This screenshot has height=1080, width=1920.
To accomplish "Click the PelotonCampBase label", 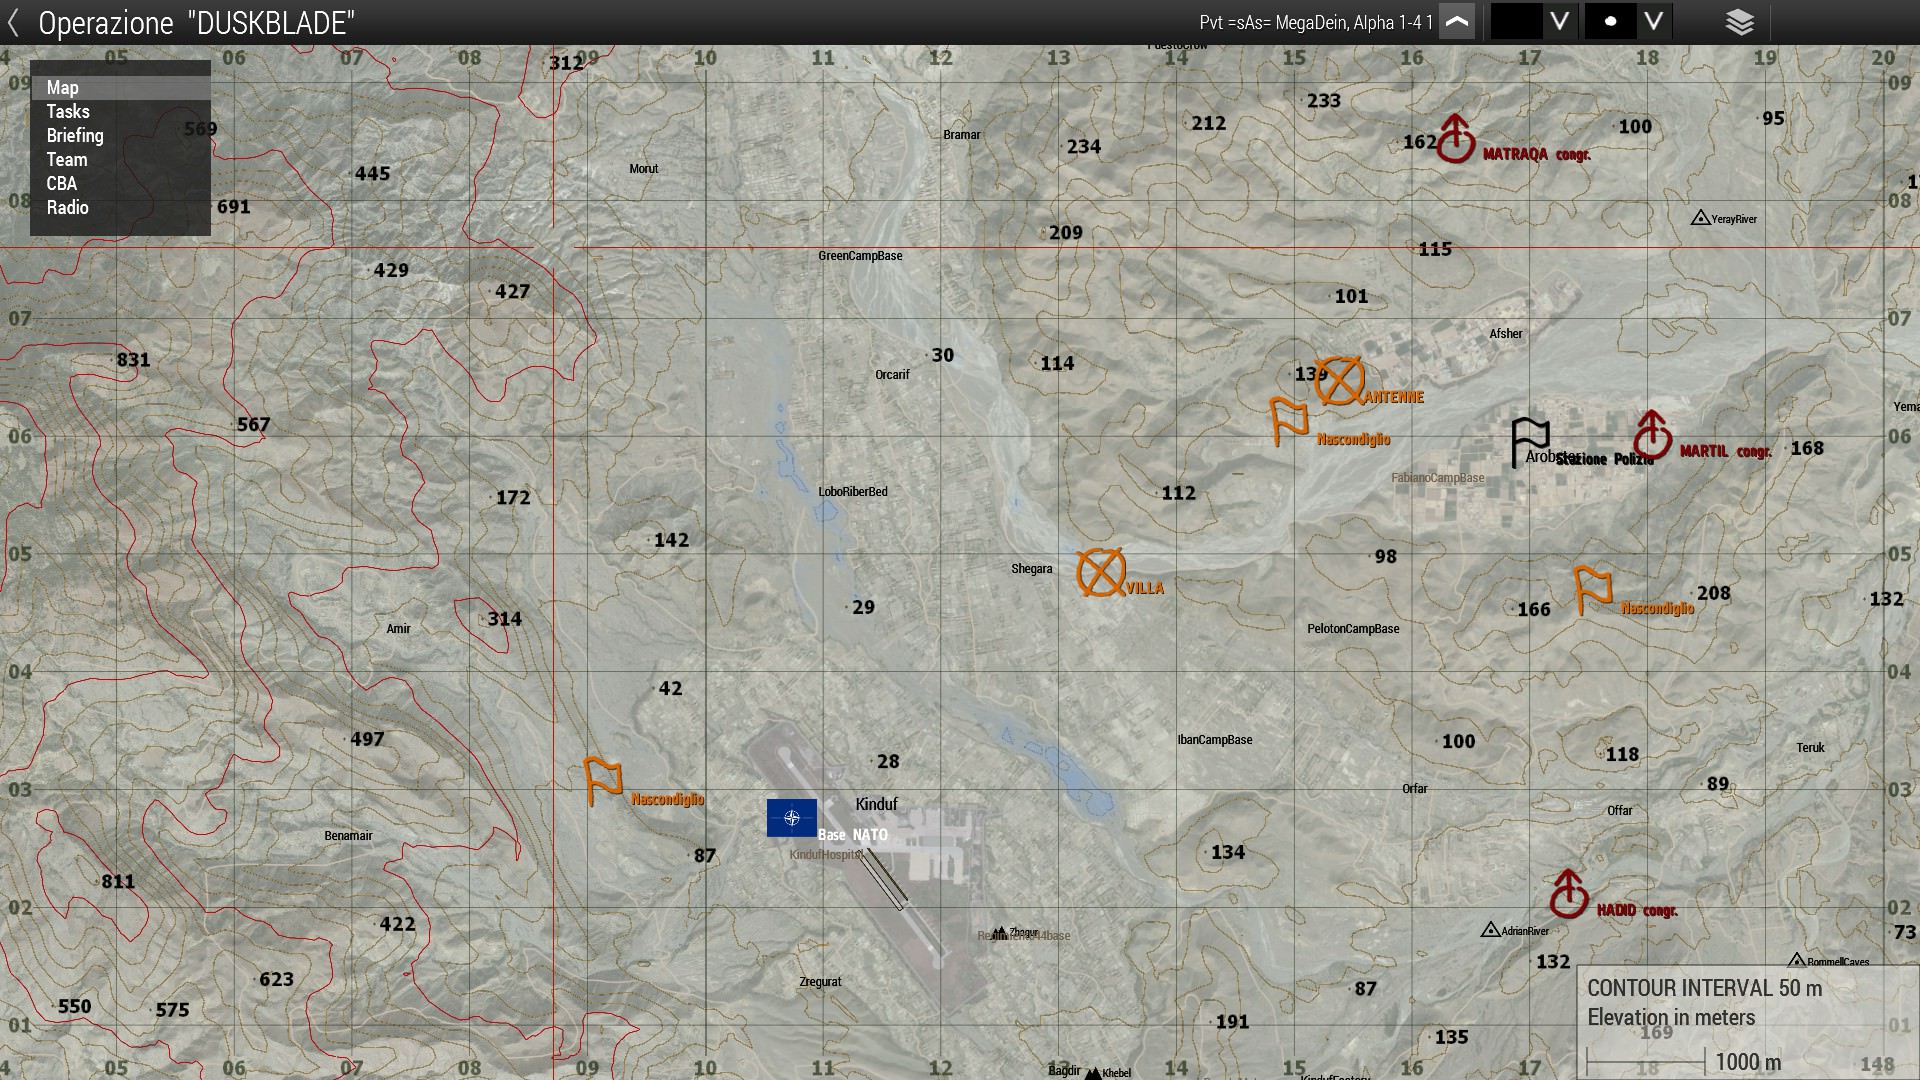I will coord(1353,629).
